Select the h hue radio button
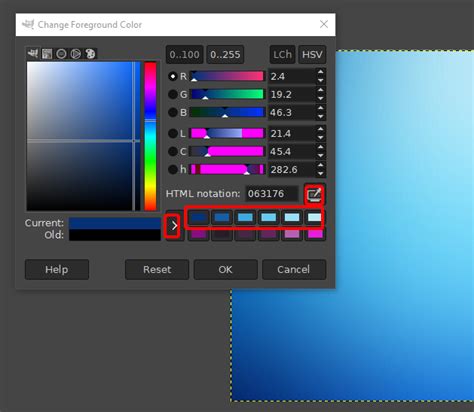The width and height of the screenshot is (474, 412). 173,170
